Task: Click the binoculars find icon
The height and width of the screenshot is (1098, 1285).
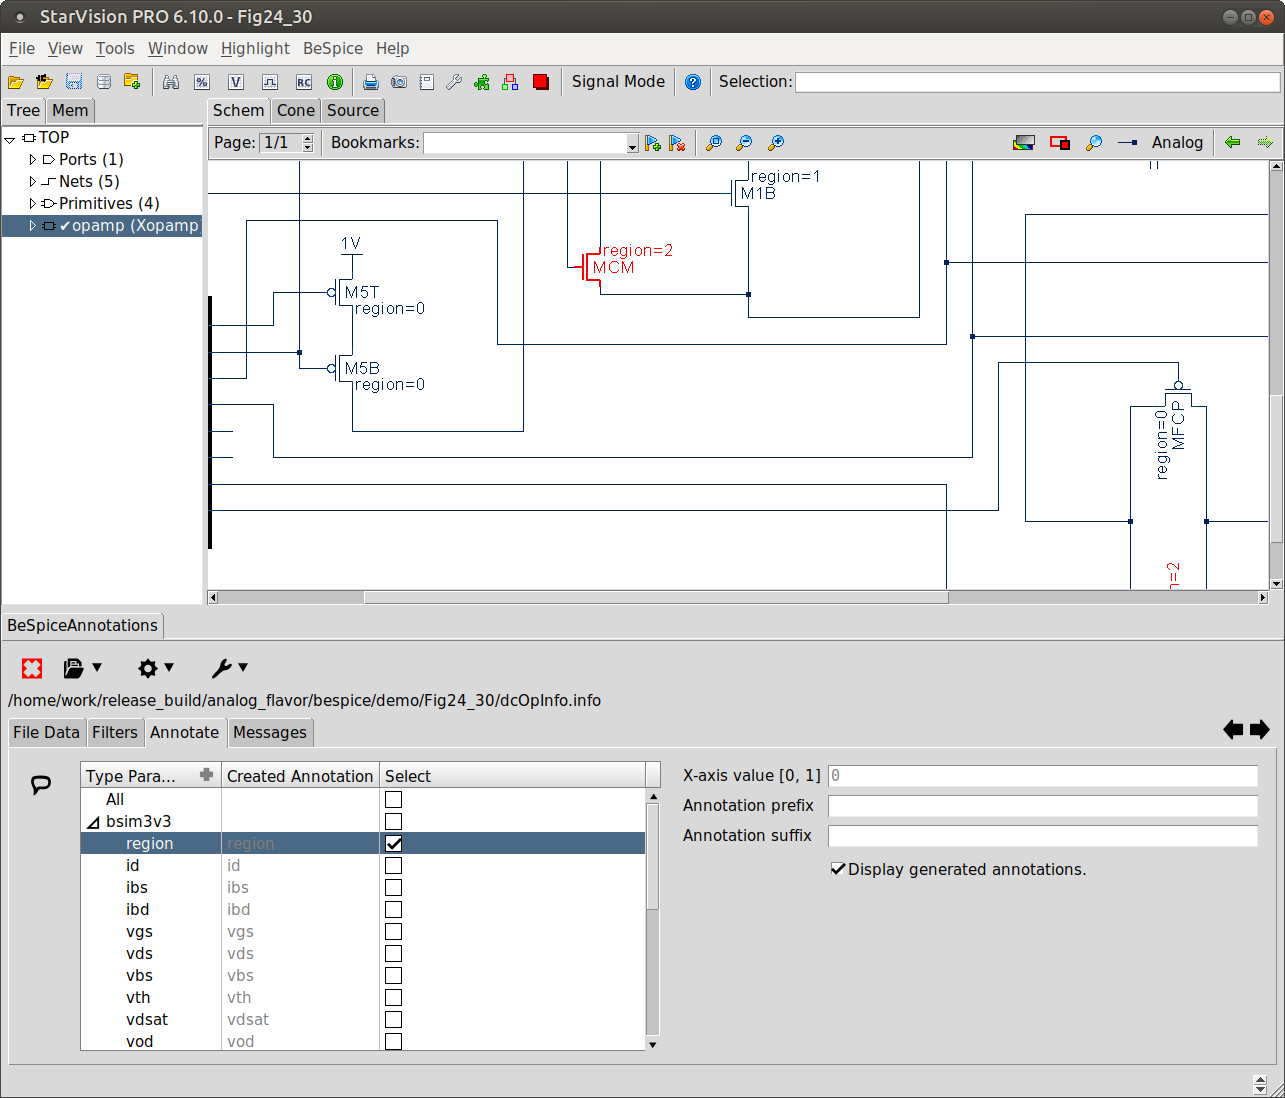Action: (x=171, y=82)
